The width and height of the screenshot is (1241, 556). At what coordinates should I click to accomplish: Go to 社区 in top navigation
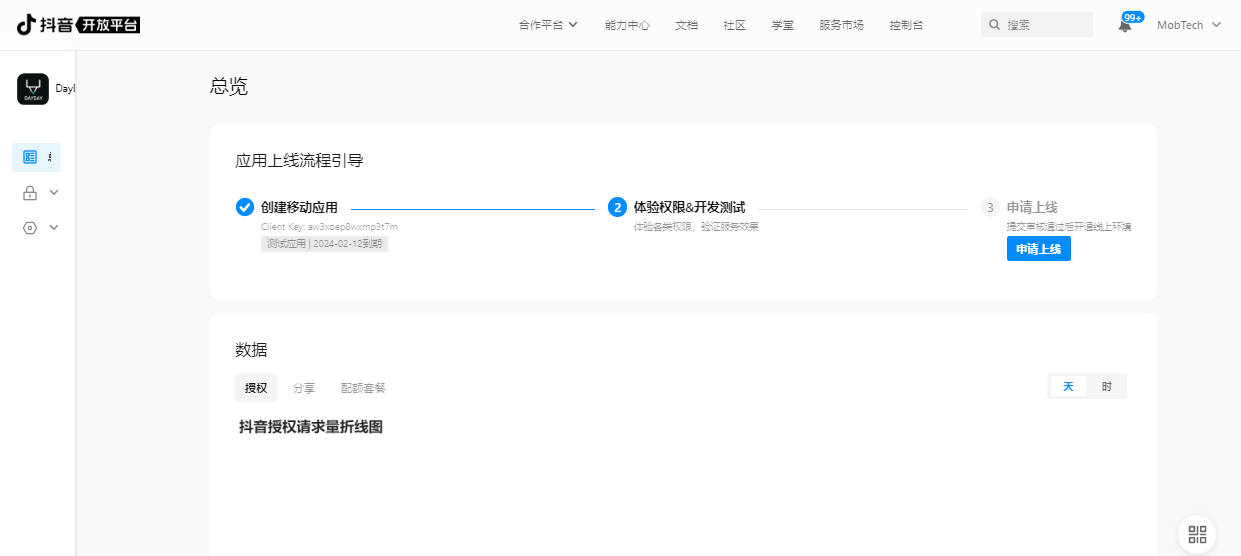pos(734,25)
